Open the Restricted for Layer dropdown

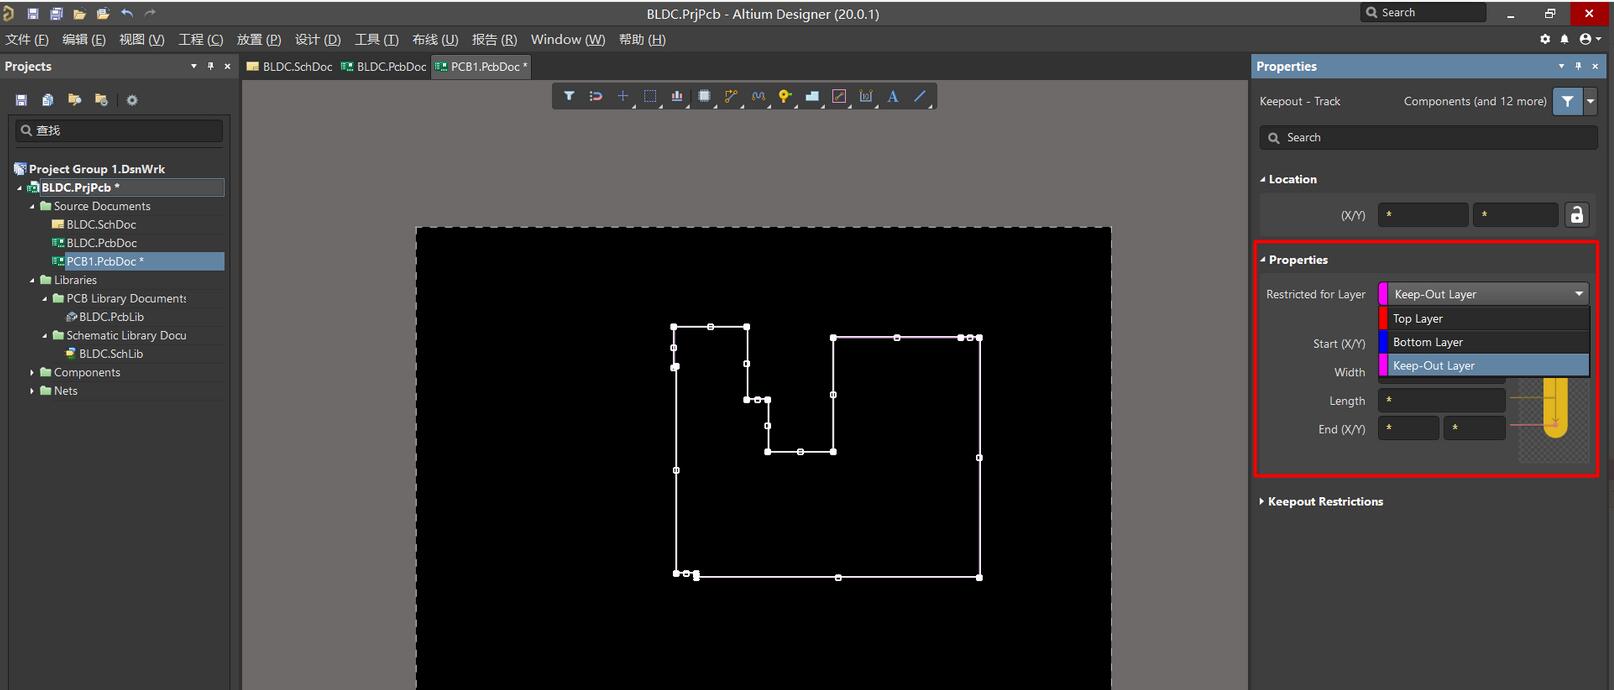1484,294
